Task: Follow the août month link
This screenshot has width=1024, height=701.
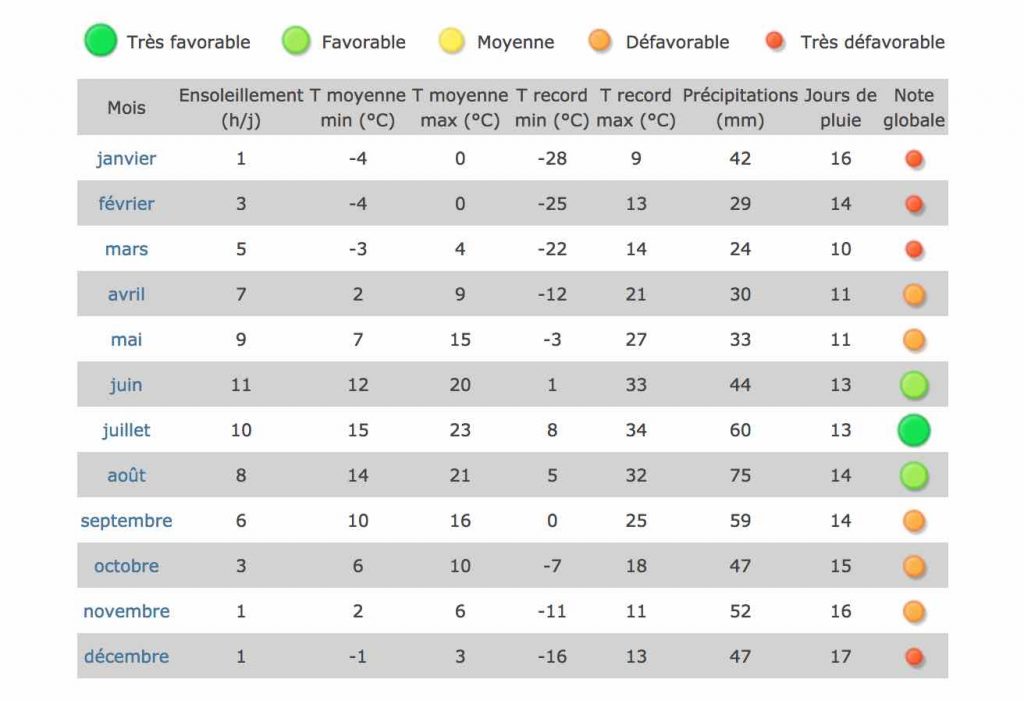Action: (126, 475)
